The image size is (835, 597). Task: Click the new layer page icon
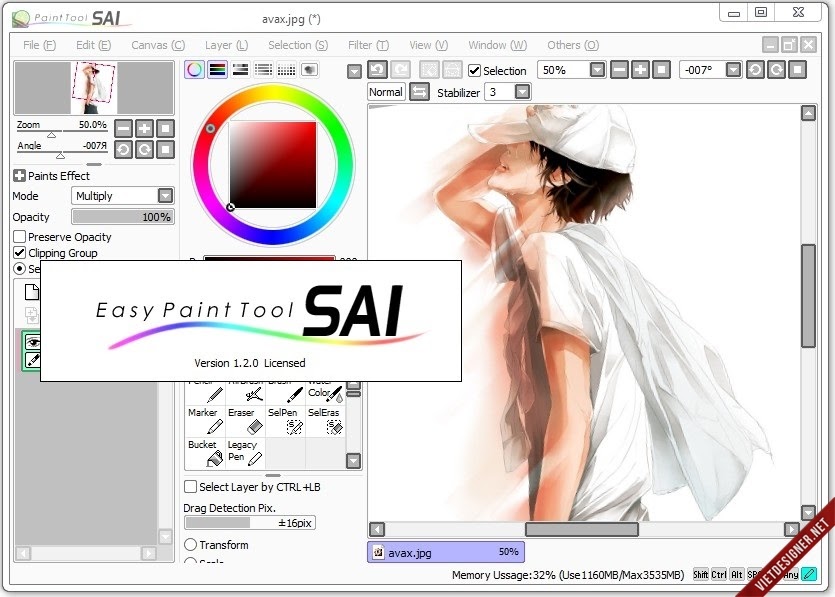32,292
